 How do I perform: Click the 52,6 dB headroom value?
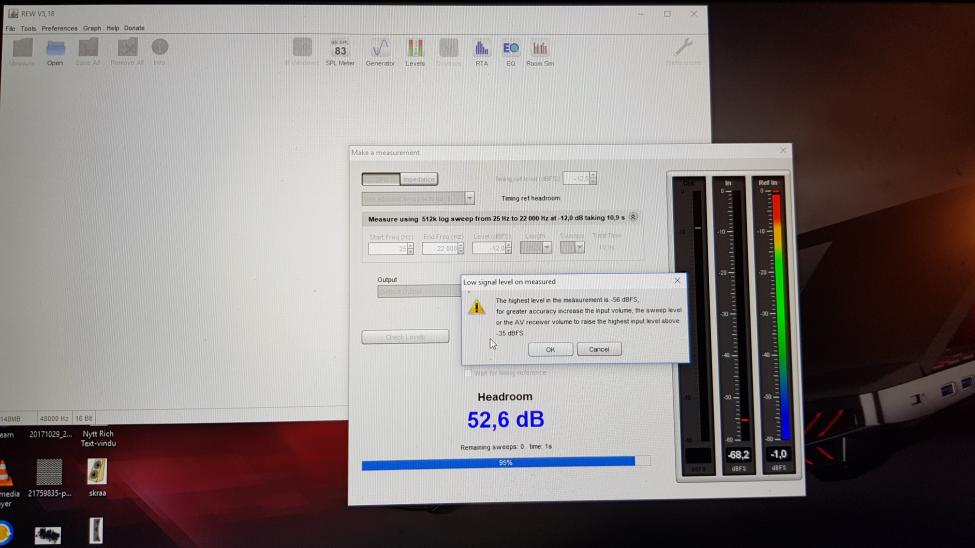506,420
